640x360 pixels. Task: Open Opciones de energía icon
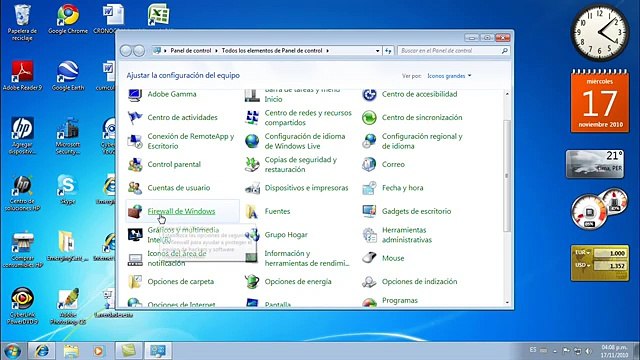[252, 282]
